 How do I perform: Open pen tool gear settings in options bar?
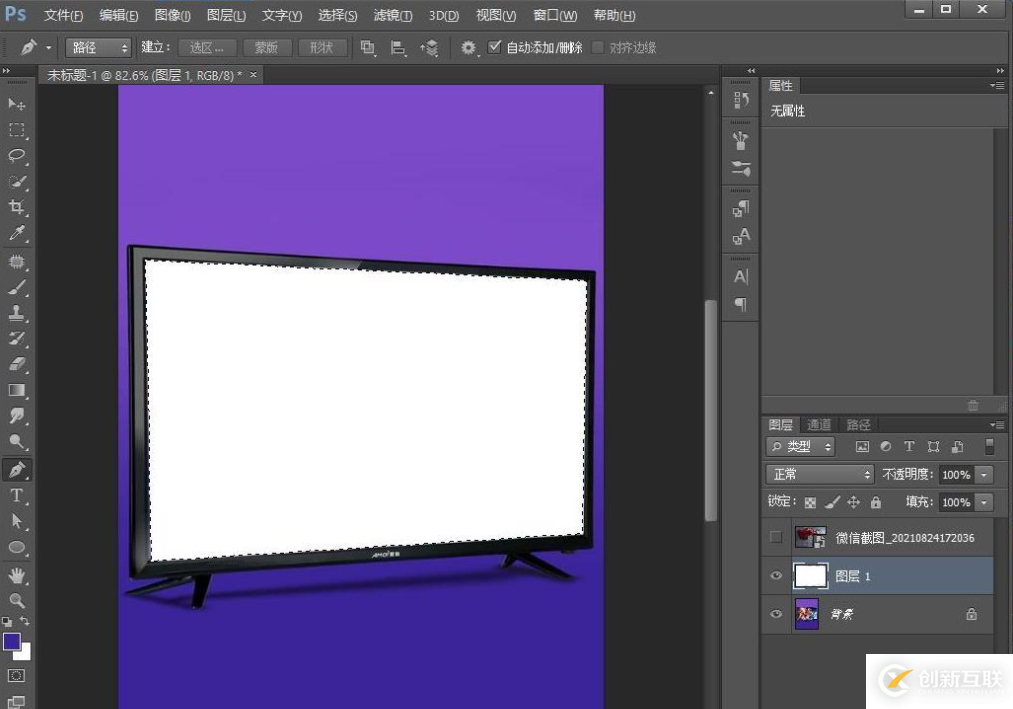(x=468, y=47)
